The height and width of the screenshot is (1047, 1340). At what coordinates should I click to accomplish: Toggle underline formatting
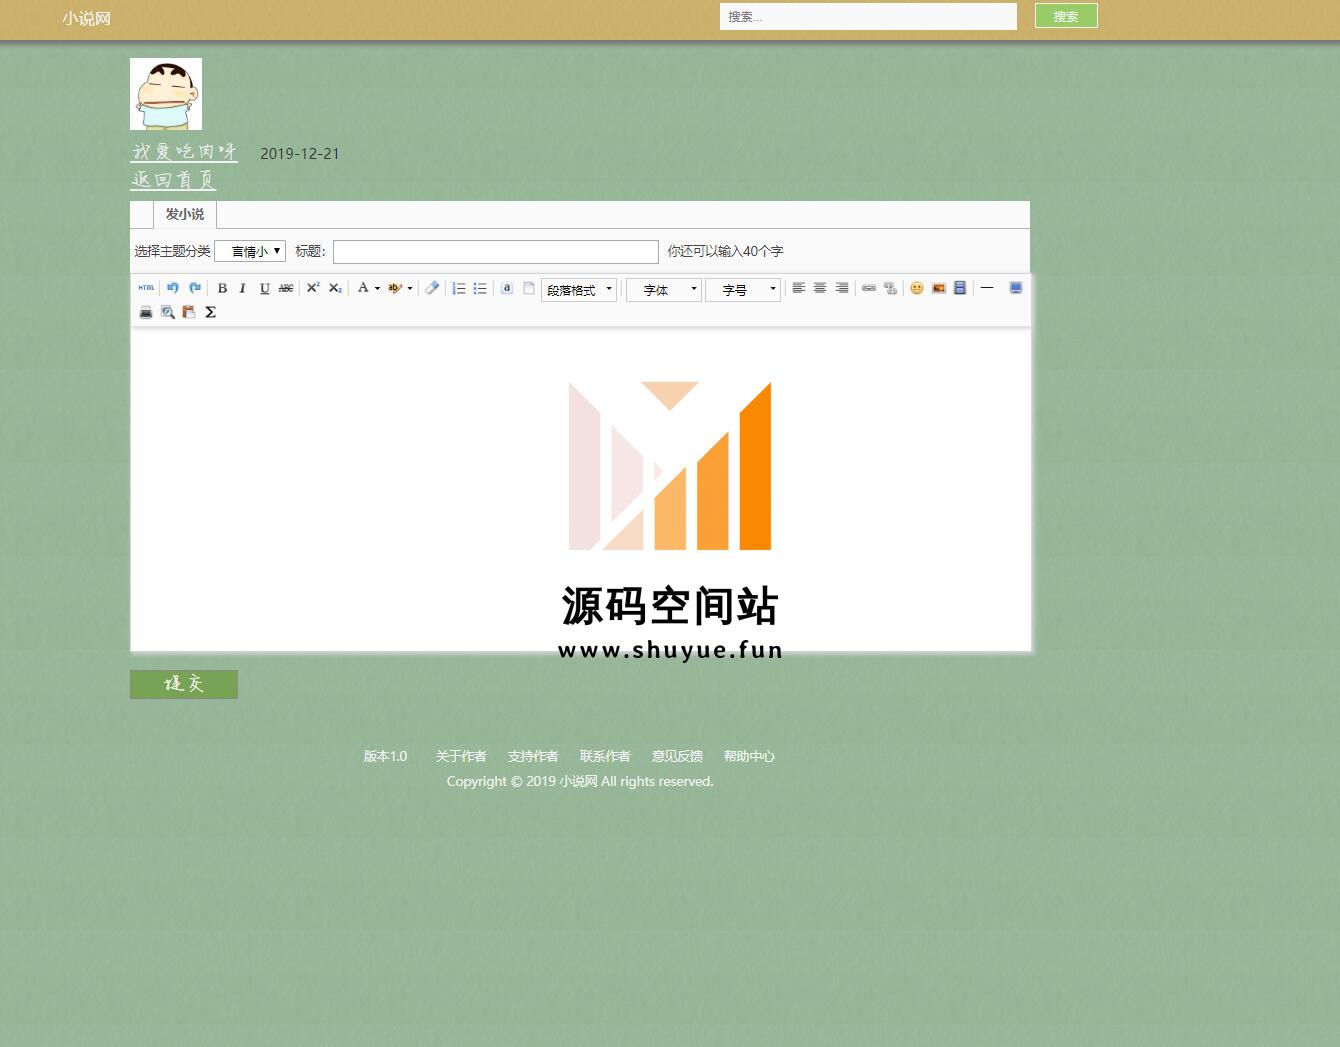[264, 288]
